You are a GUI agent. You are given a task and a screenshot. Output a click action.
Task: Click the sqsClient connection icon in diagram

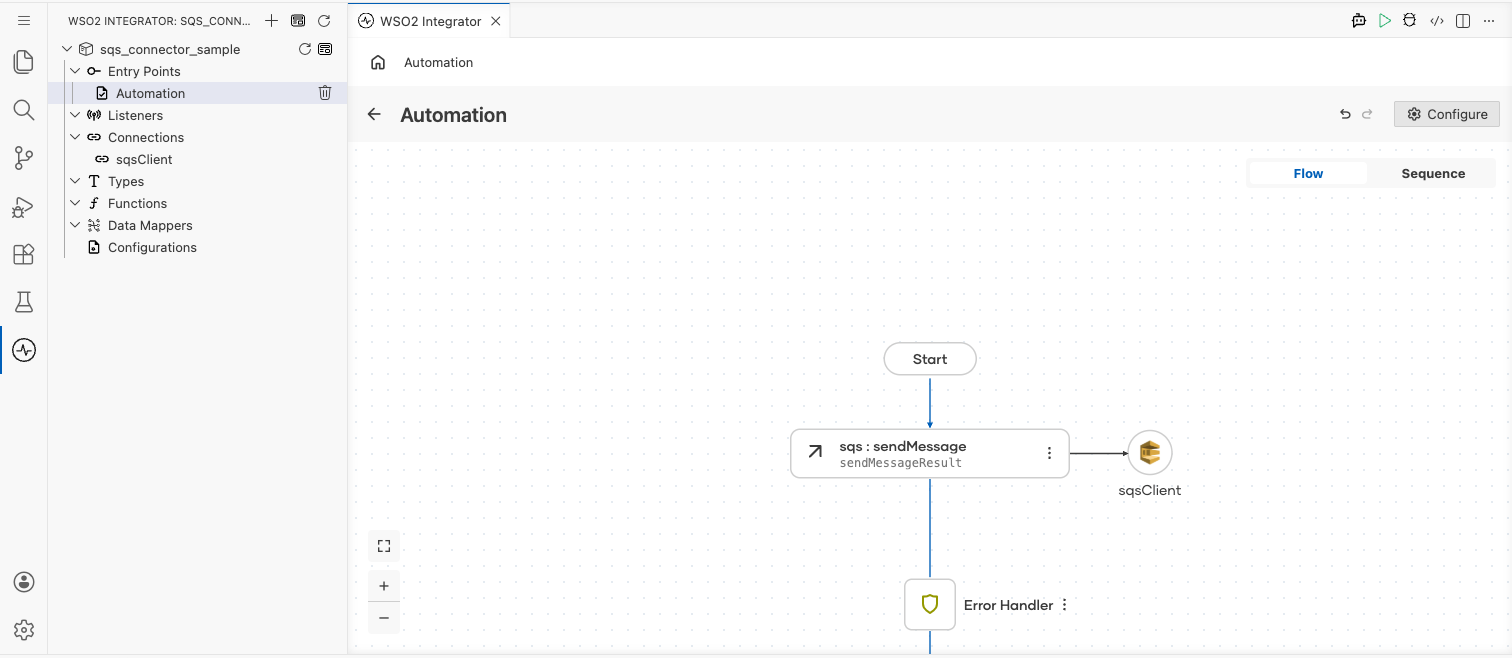[1150, 453]
